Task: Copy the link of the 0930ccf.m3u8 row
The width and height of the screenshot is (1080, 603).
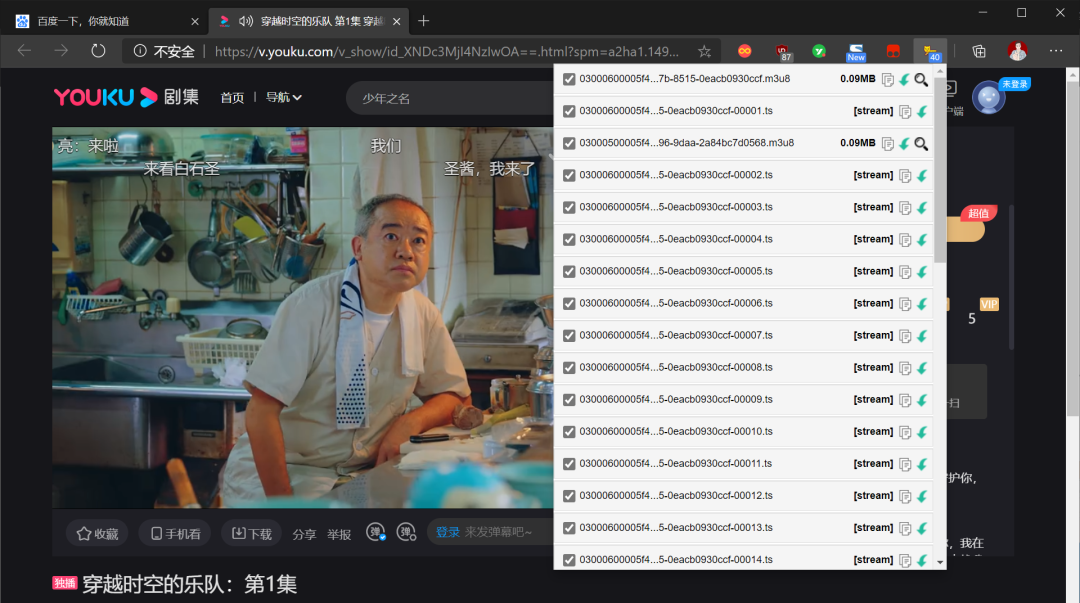Action: (888, 80)
